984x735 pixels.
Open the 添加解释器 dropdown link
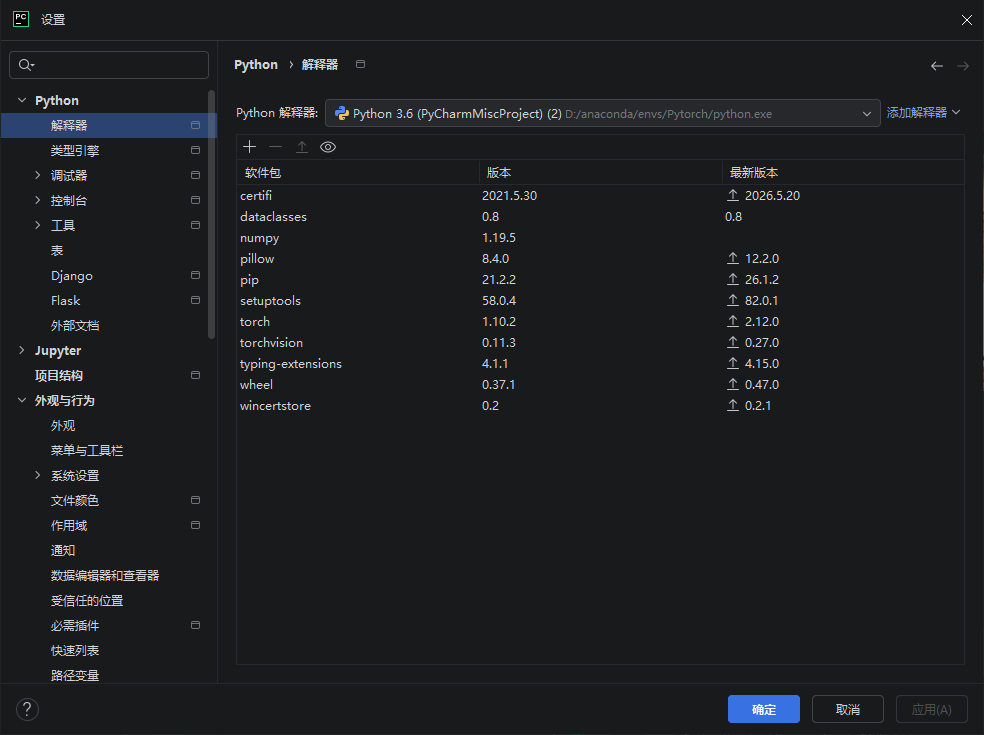click(x=923, y=112)
